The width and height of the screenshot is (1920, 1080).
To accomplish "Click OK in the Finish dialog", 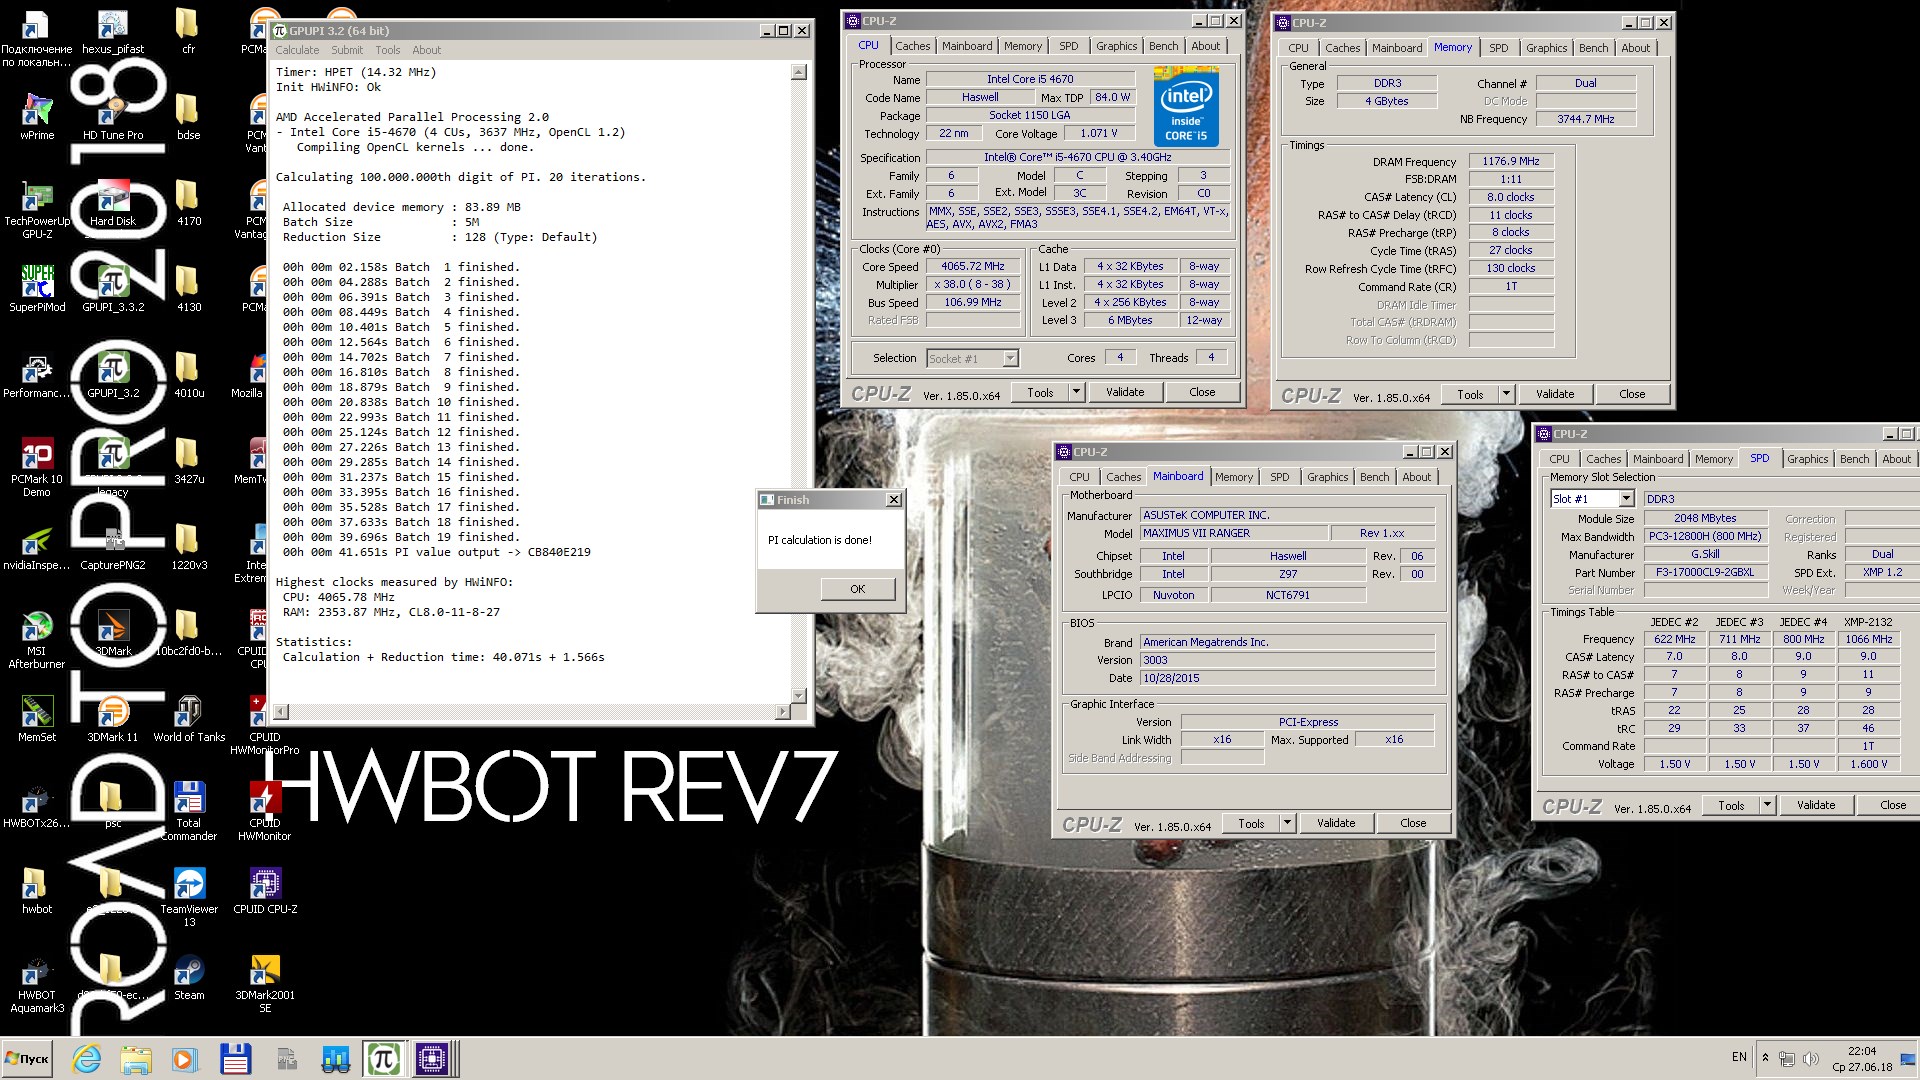I will pyautogui.click(x=857, y=589).
